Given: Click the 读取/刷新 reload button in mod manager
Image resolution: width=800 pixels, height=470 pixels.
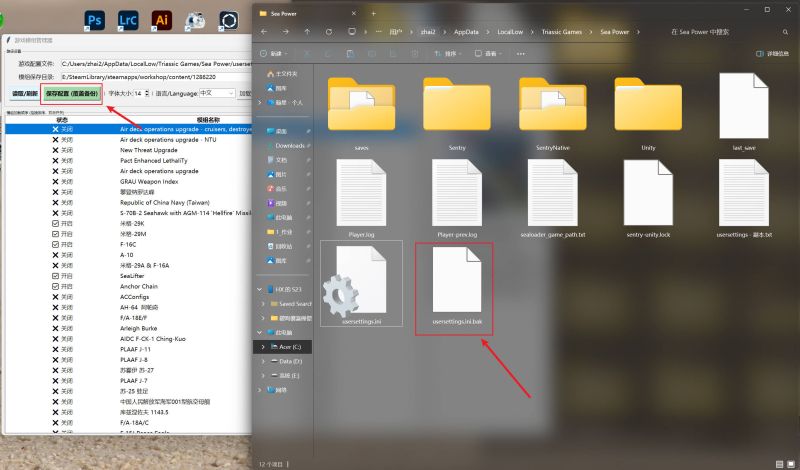Looking at the screenshot, I should click(x=24, y=93).
